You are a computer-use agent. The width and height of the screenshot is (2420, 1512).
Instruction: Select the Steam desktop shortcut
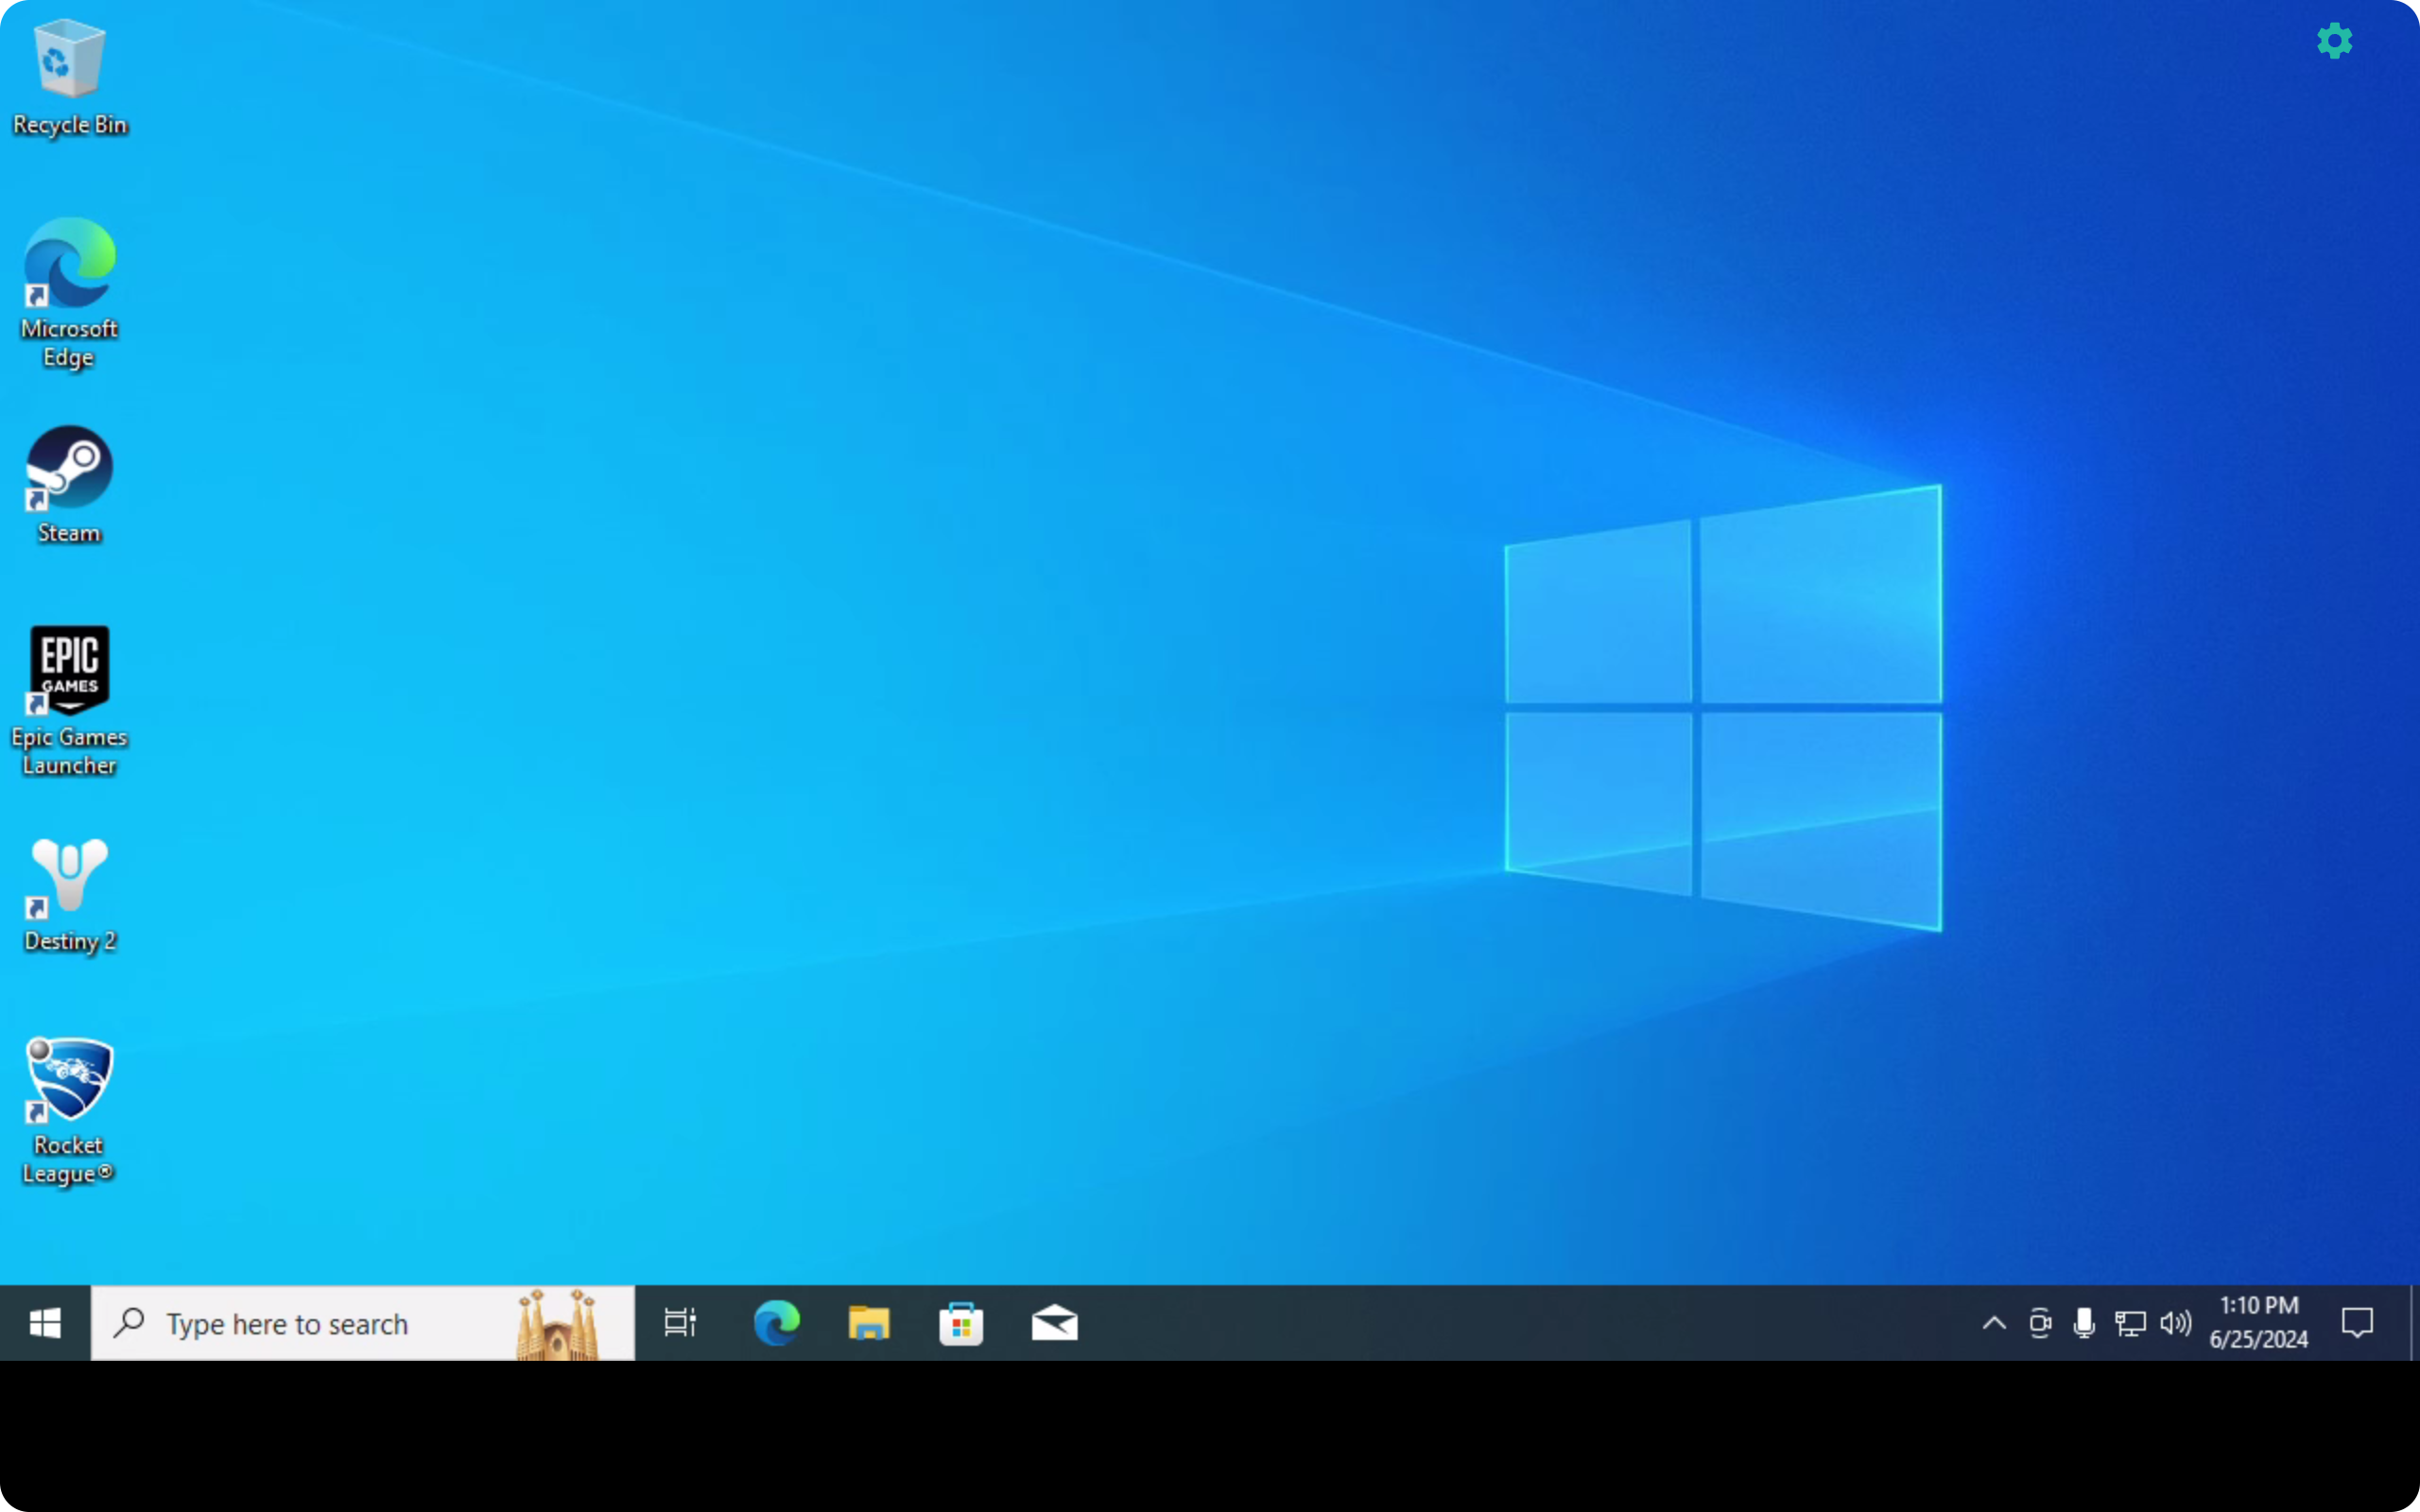(69, 485)
